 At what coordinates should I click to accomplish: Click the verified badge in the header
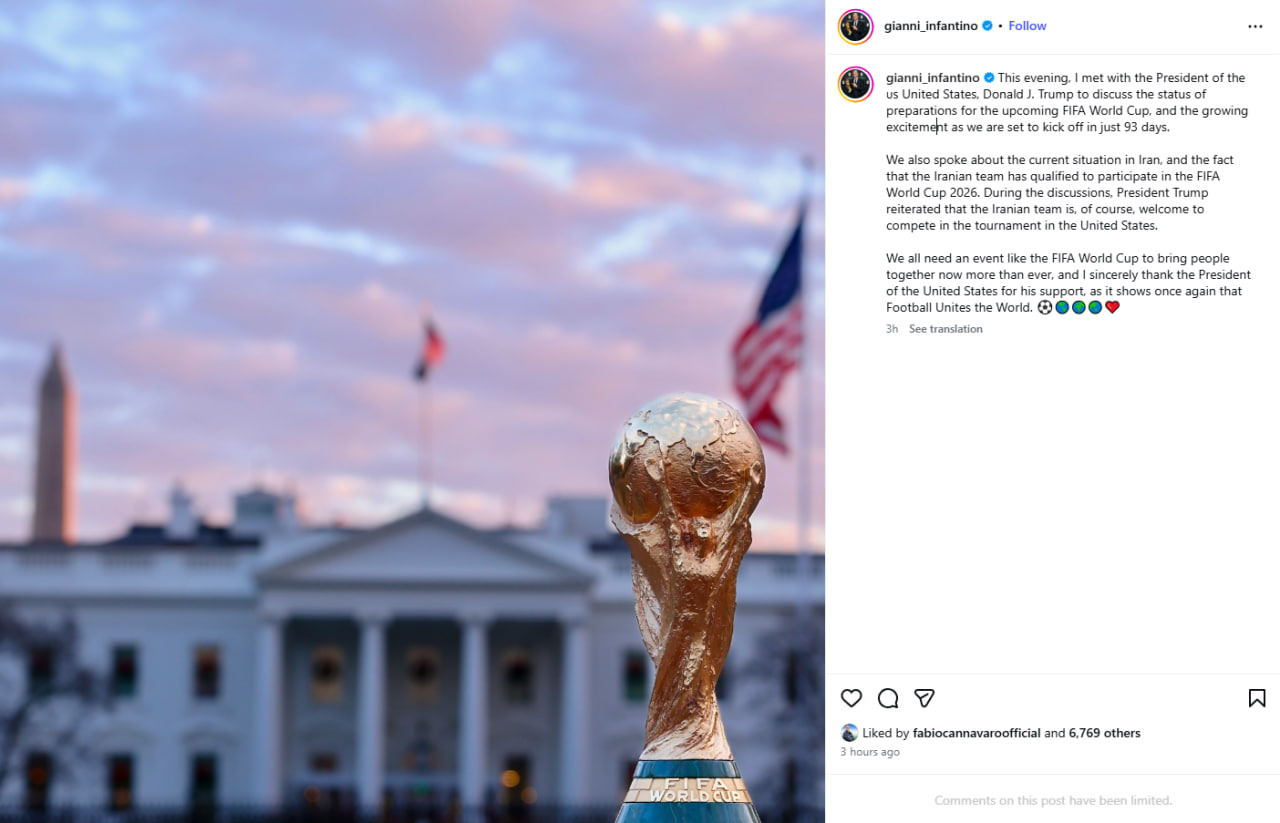(x=988, y=26)
